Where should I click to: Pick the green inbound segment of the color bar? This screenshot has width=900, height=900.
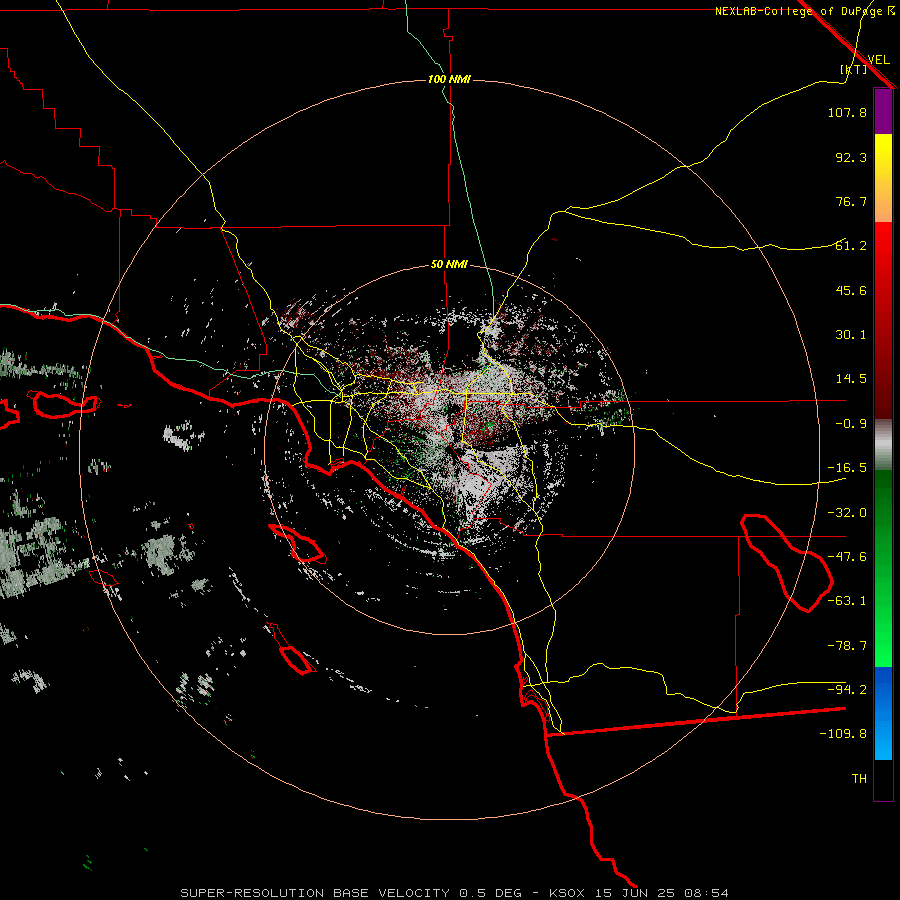(x=883, y=568)
